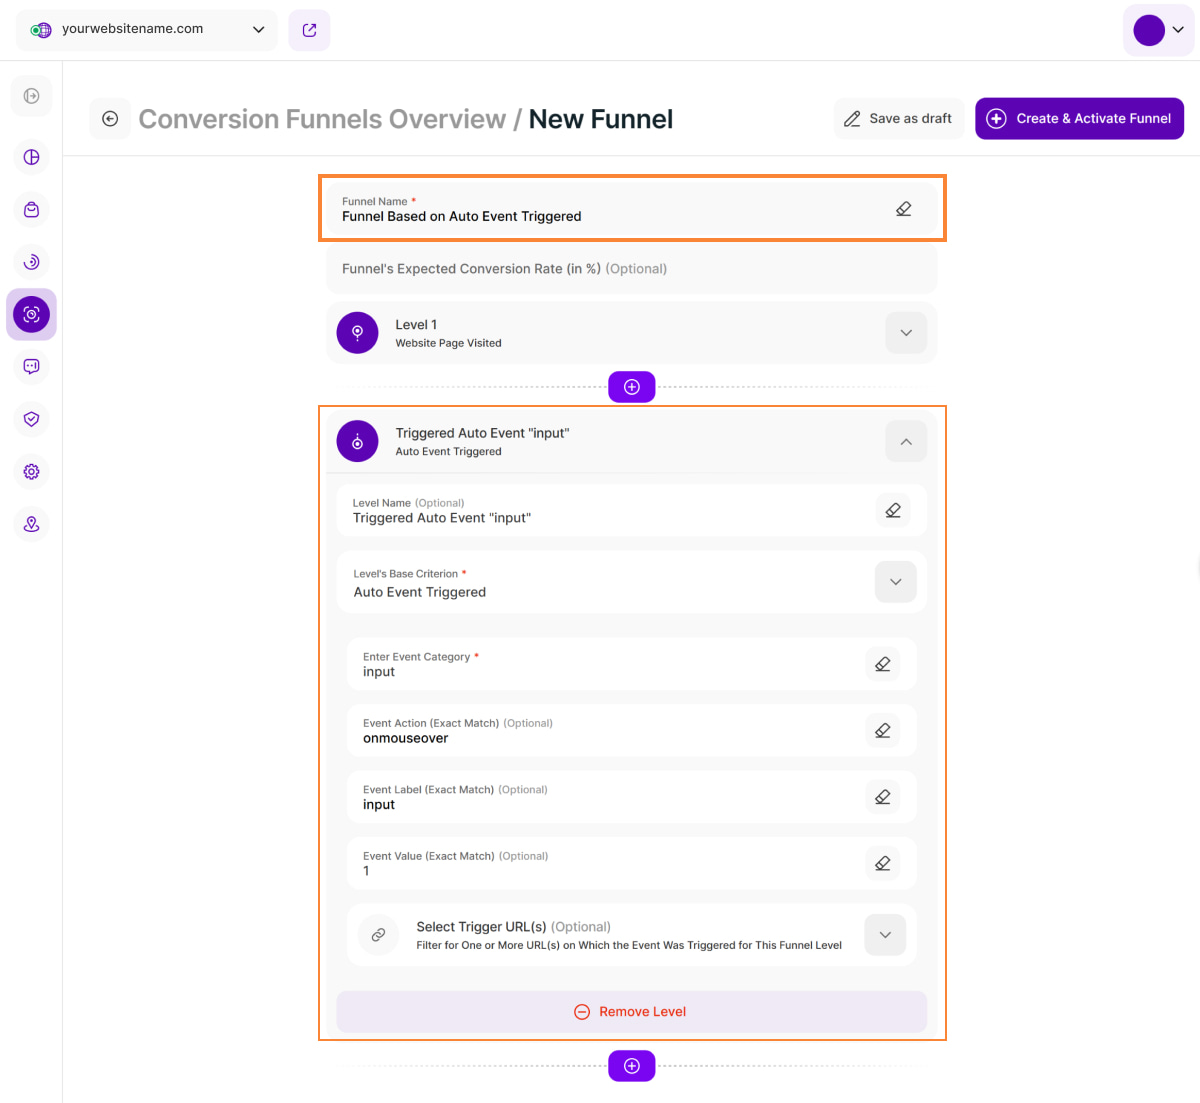Click Funnel's Expected Conversion Rate field

click(631, 269)
